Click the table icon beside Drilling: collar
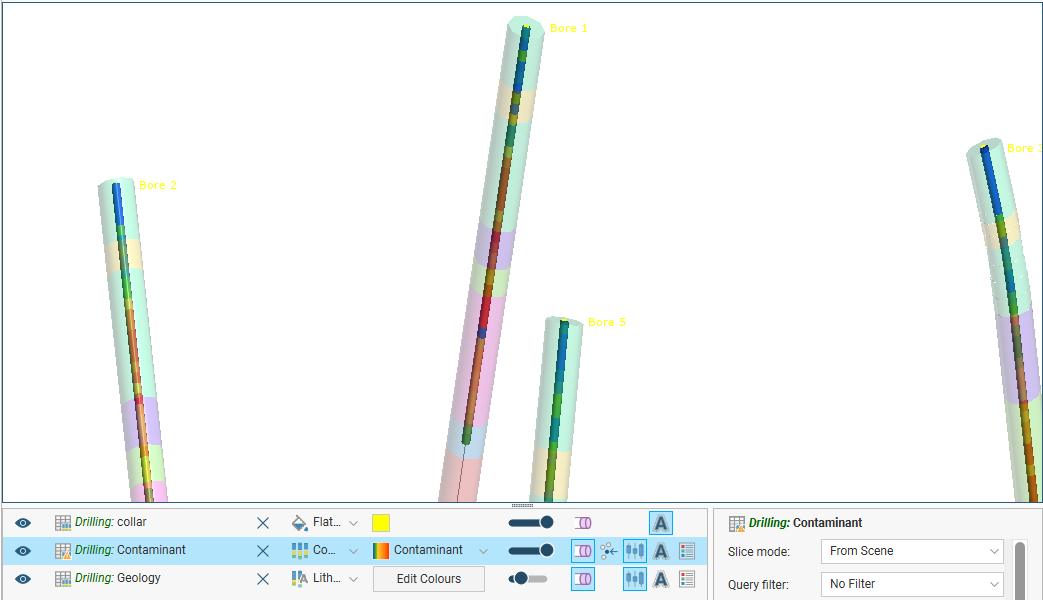 tap(63, 523)
